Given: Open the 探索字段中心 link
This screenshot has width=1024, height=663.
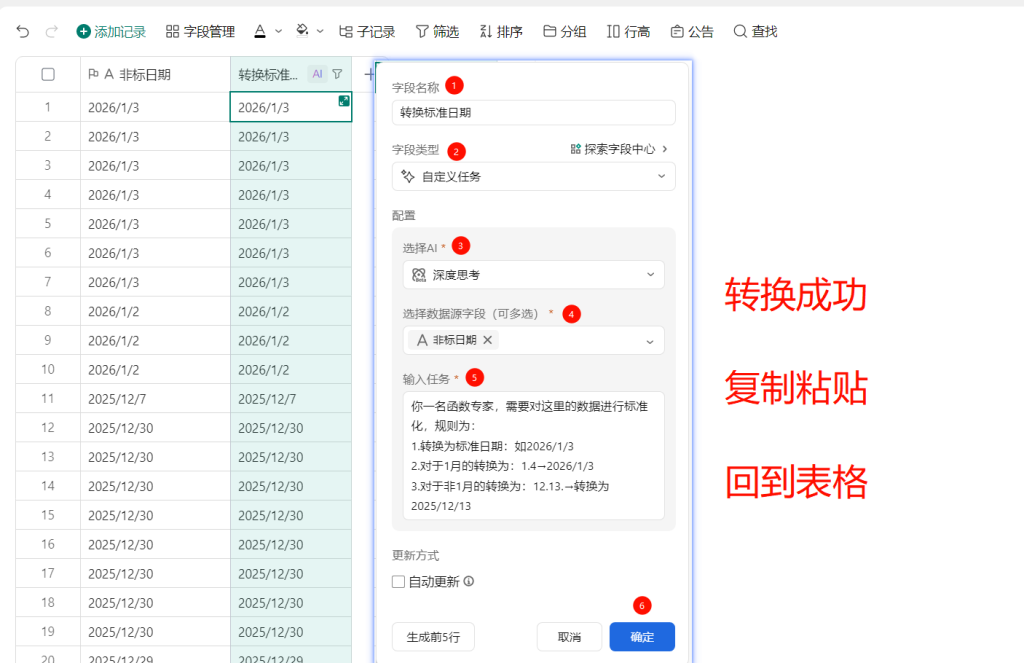Looking at the screenshot, I should [x=619, y=149].
